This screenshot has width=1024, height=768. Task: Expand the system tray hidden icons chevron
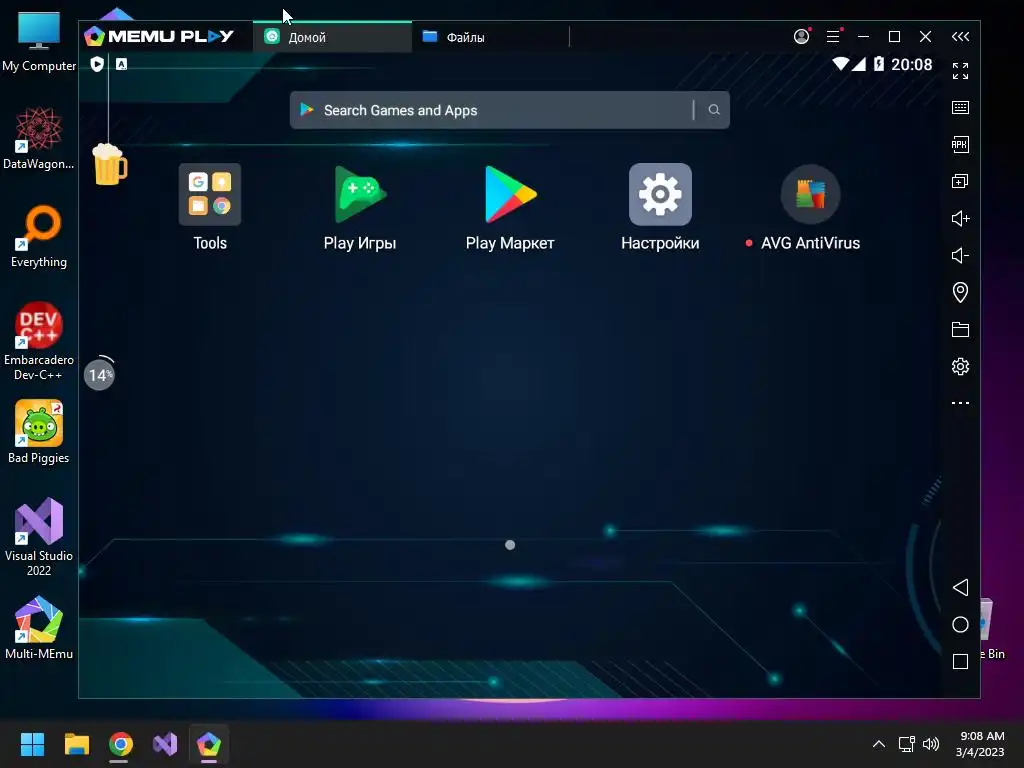pos(879,744)
